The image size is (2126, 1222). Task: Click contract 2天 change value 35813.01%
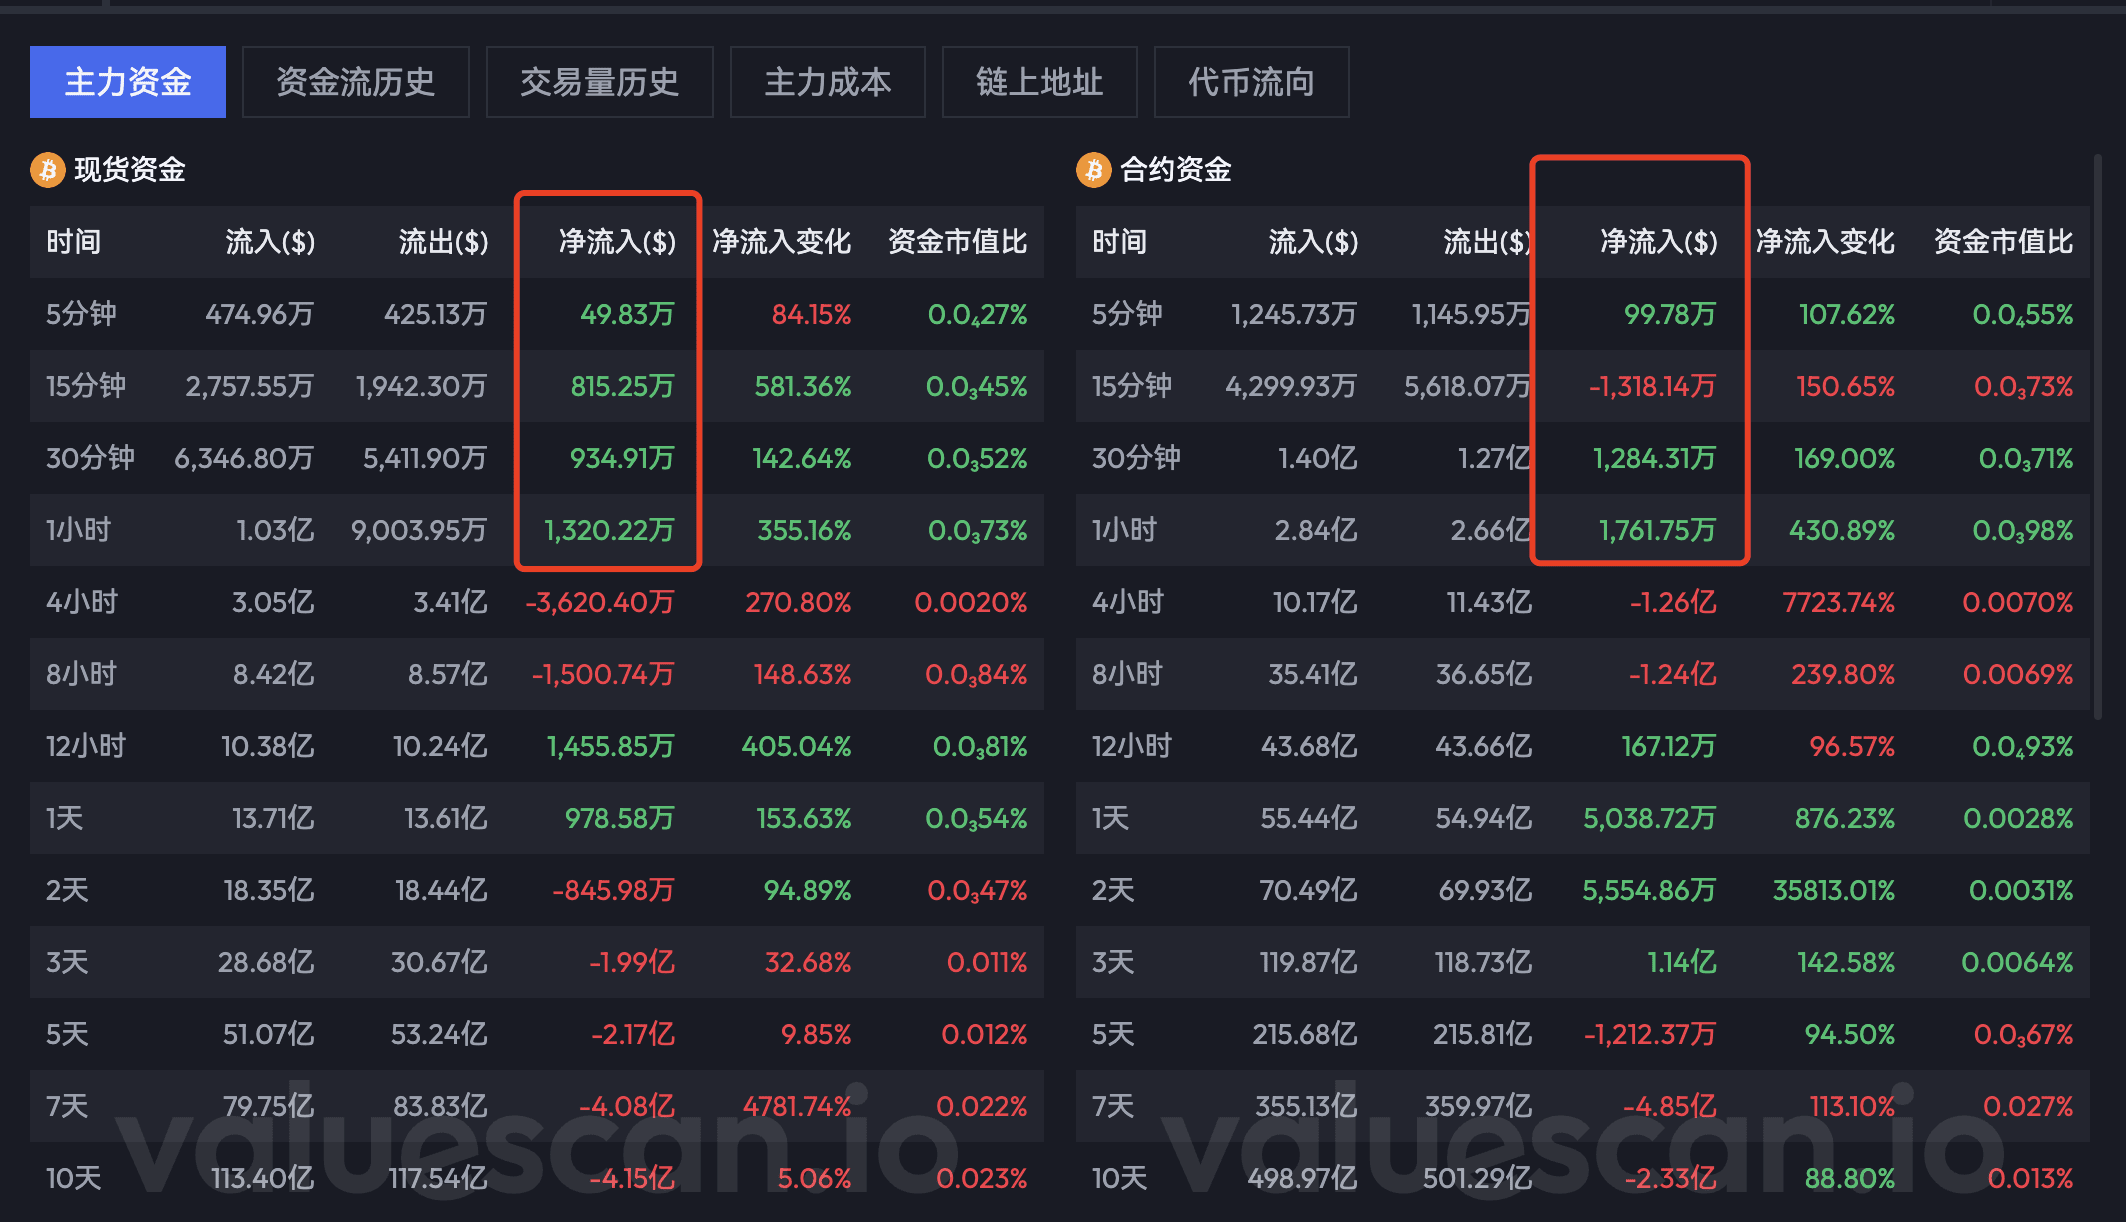(1833, 890)
